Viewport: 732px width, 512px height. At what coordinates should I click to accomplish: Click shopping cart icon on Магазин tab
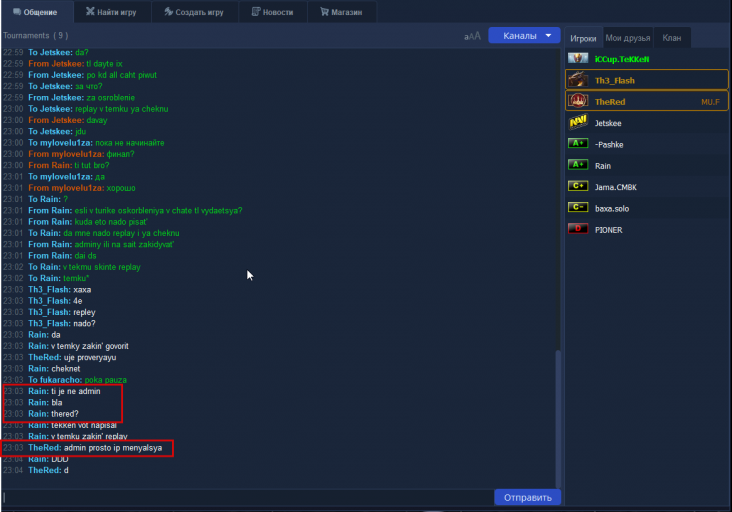[324, 11]
